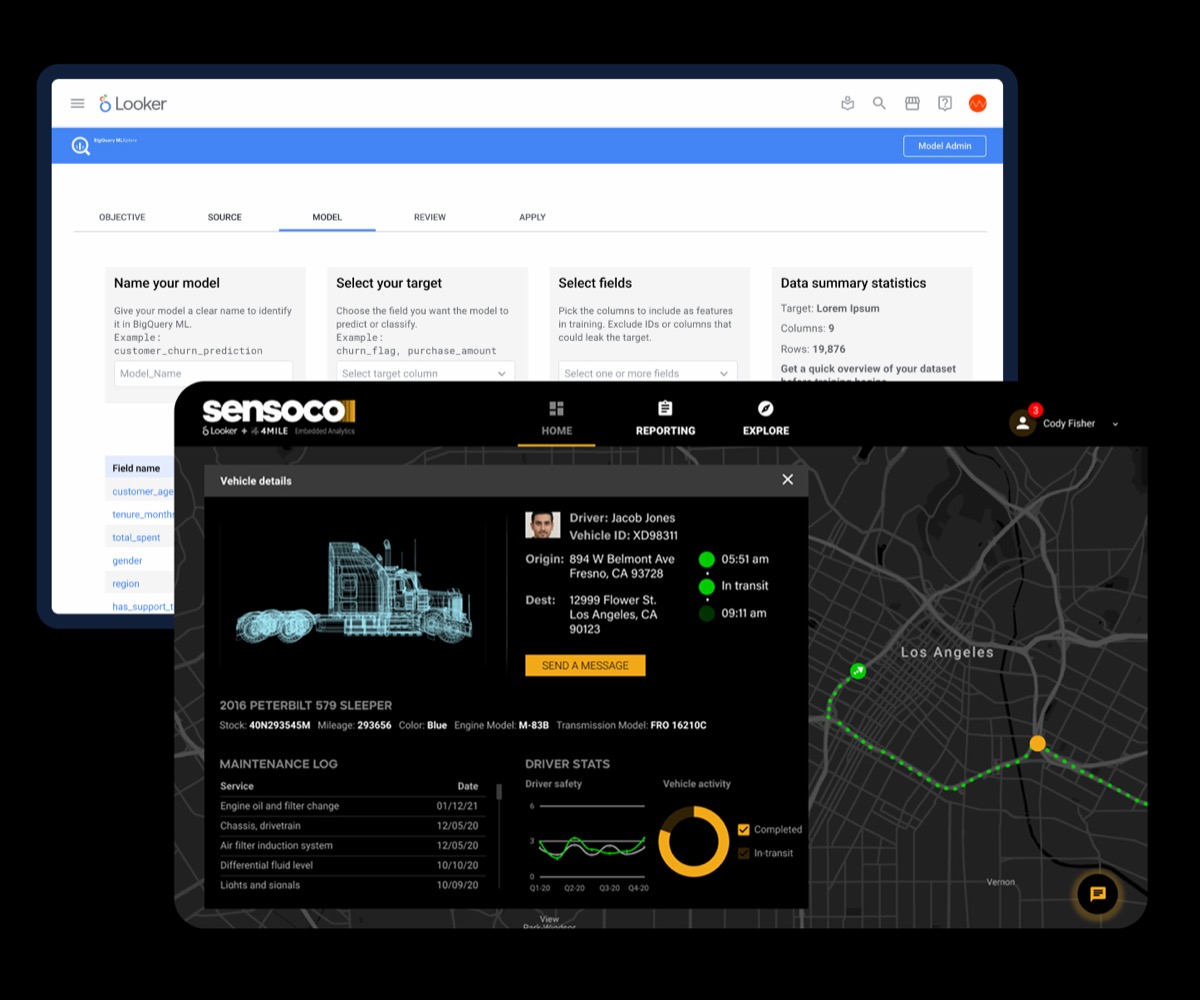Select the Differential fluid level row
Image resolution: width=1200 pixels, height=1000 pixels.
351,865
